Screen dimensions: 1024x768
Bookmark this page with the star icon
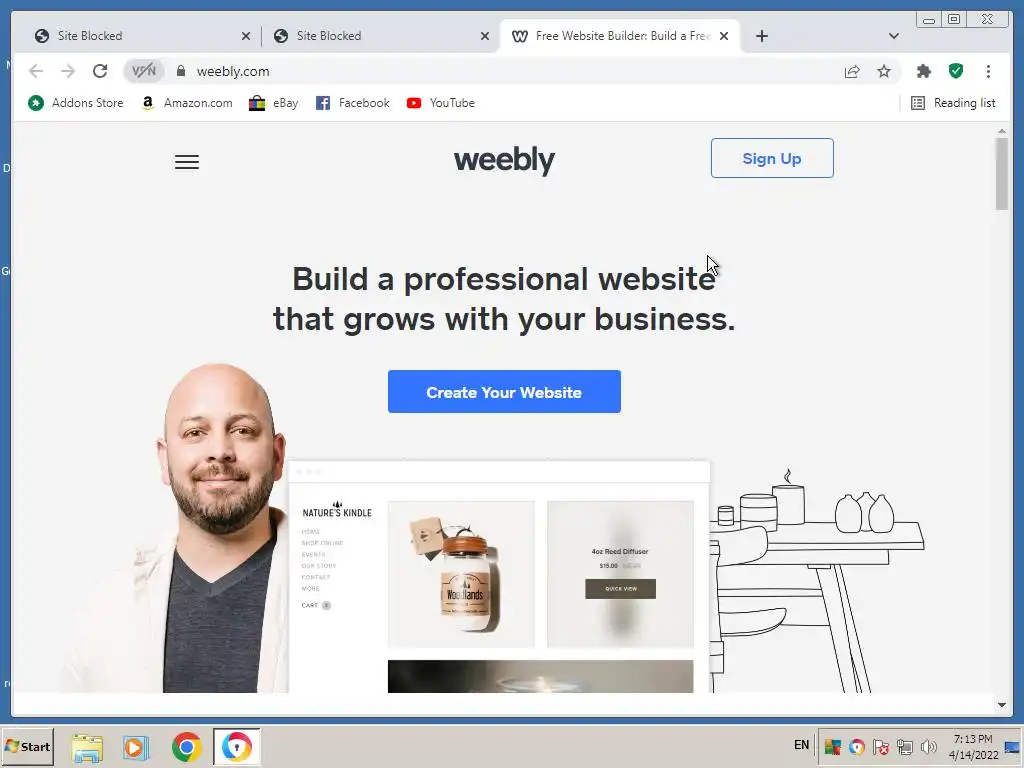coord(884,71)
